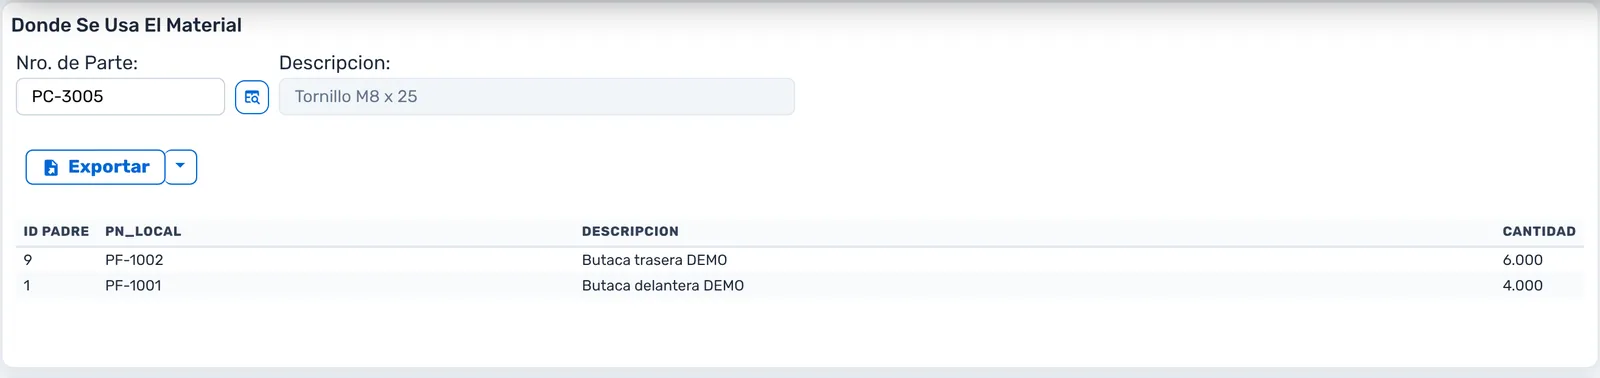Screen dimensions: 1600x378
Task: Sort by the CANTIDAD column header
Action: click(1539, 231)
